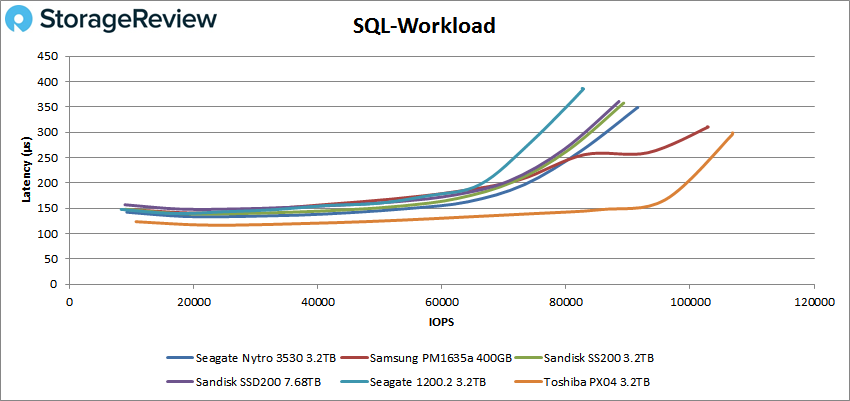Click the 450 y-axis tick label

pos(48,56)
